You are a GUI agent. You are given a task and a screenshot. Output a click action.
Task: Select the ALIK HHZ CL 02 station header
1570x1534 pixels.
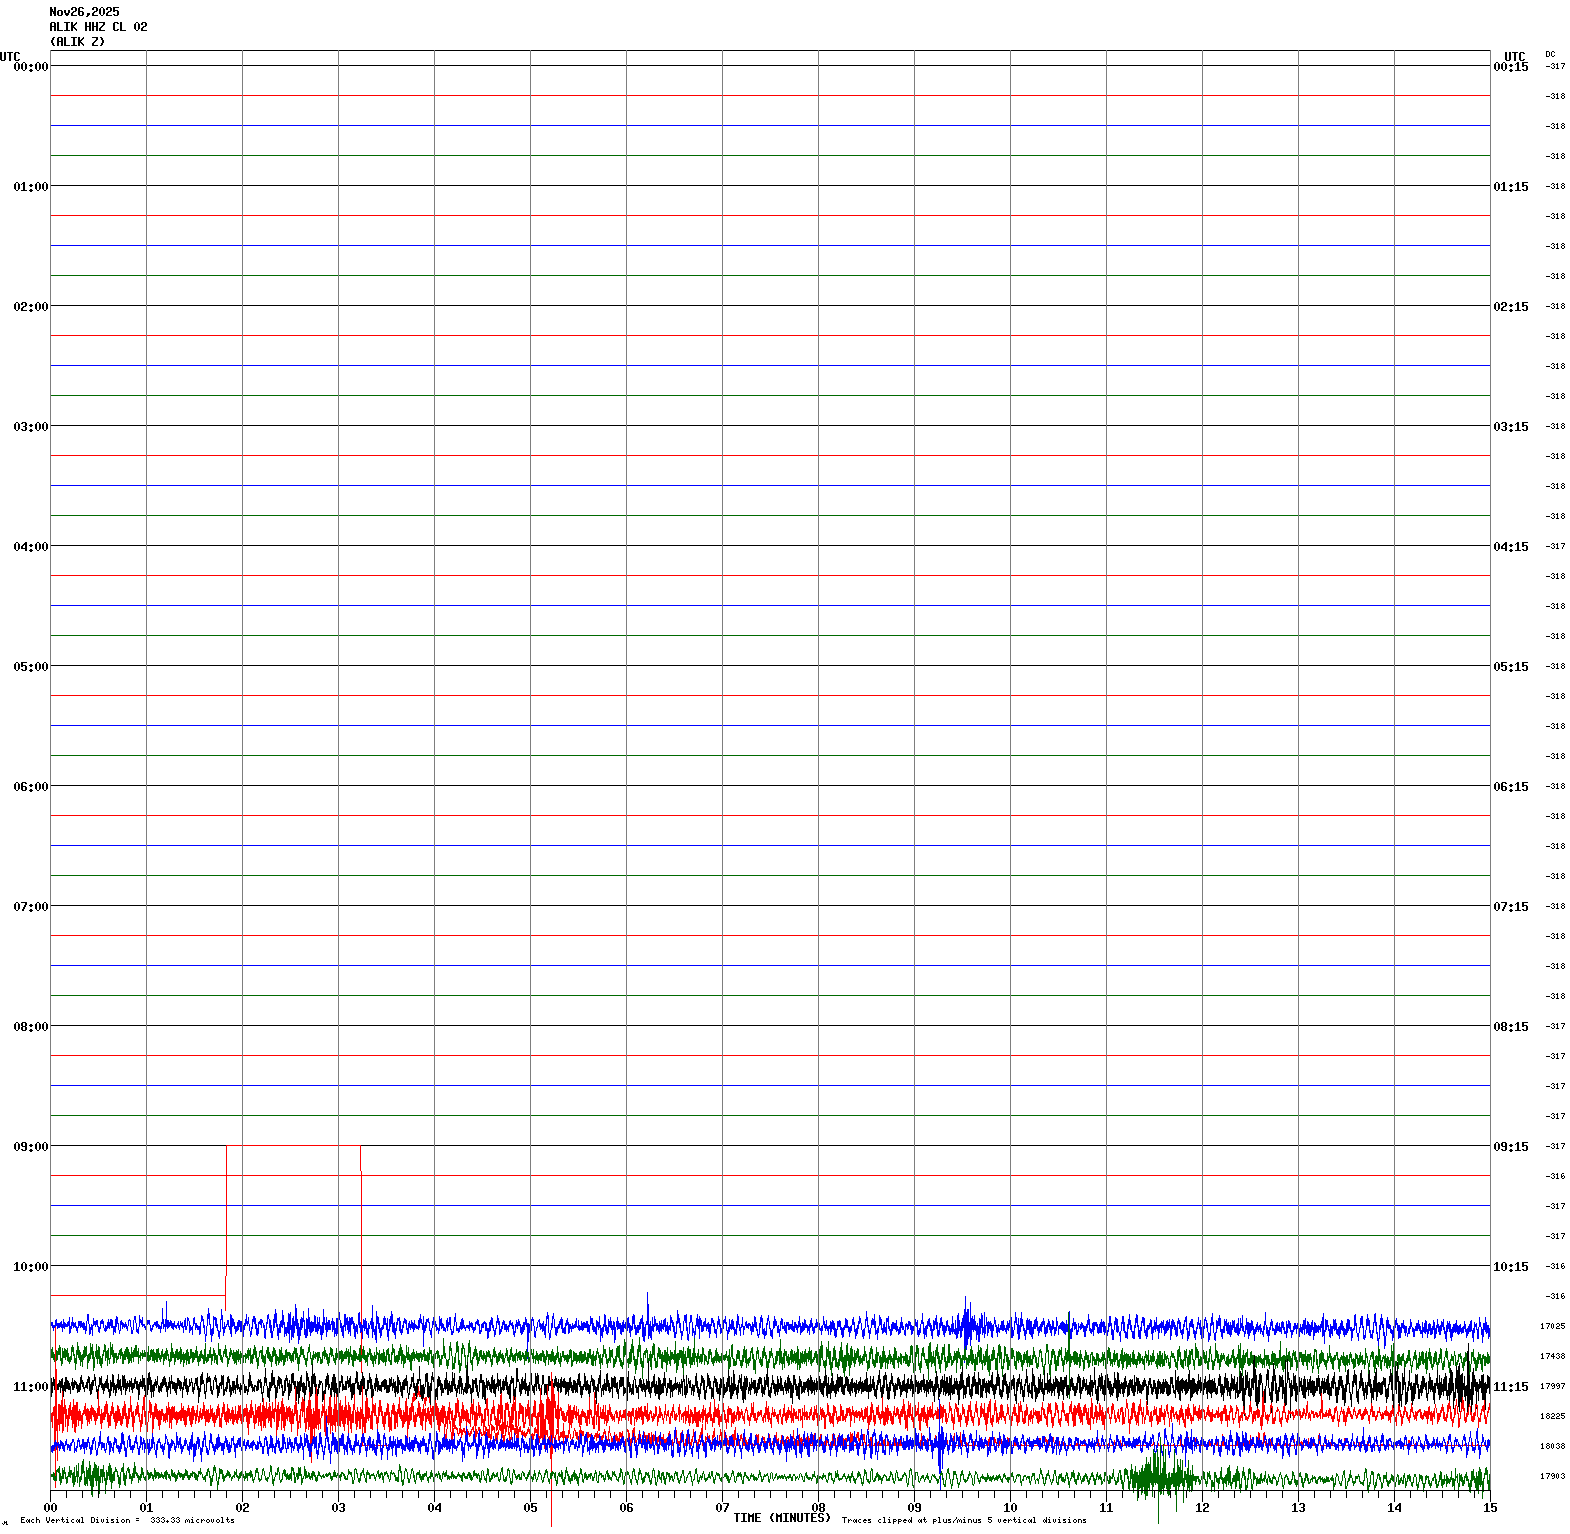click(98, 27)
